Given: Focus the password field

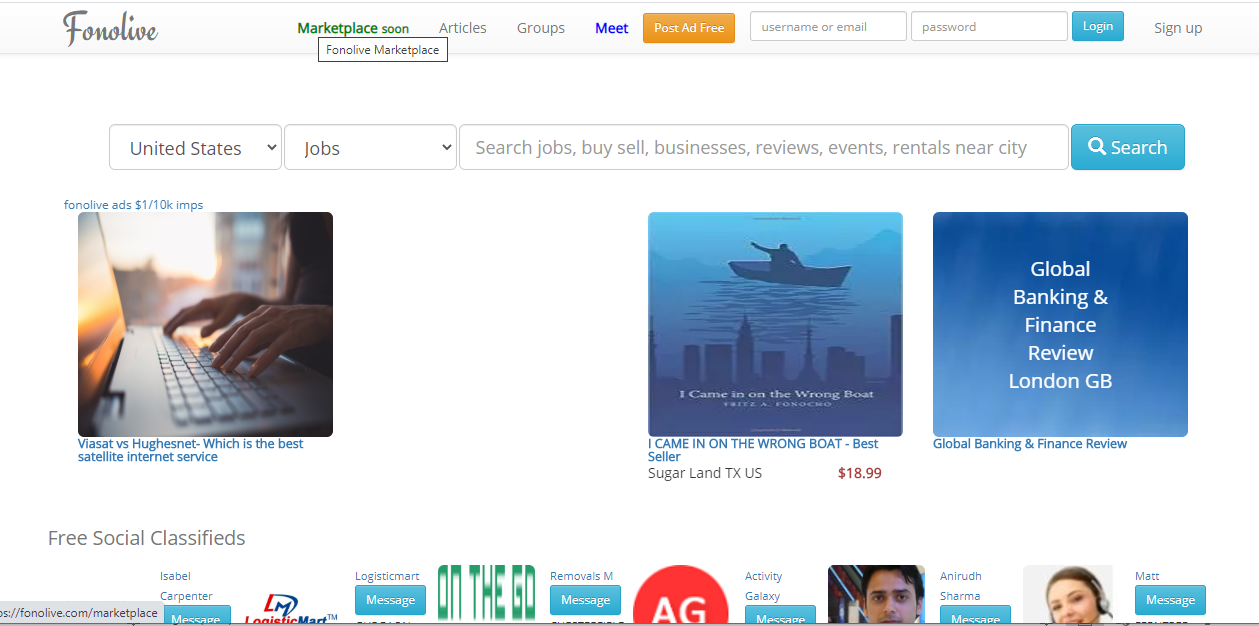Looking at the screenshot, I should (x=989, y=27).
